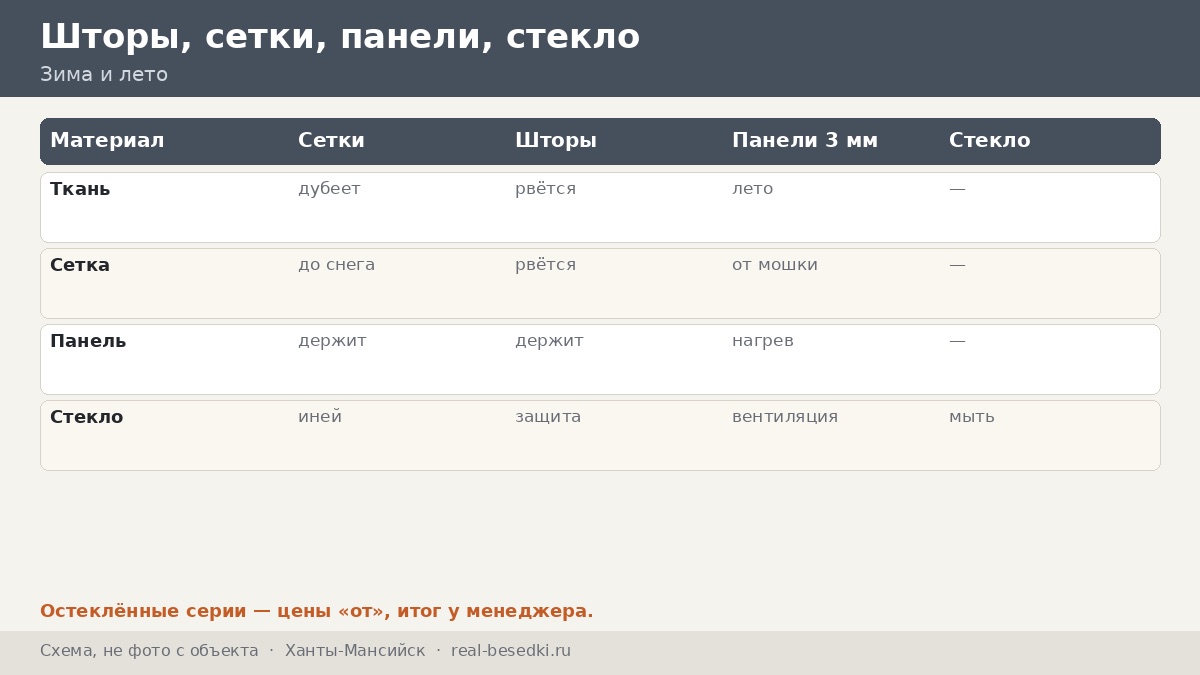Click the "лето" cell
Screen dimensions: 1200x675
click(752, 189)
